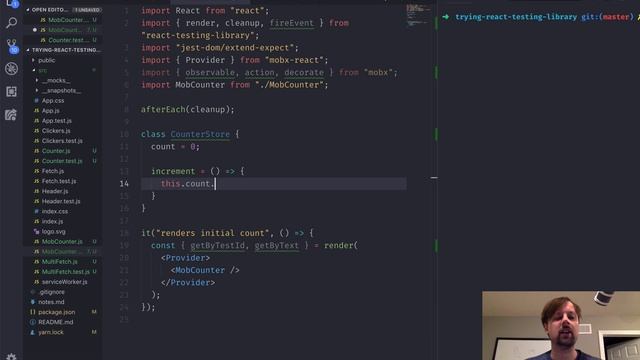This screenshot has width=640, height=360.
Task: Click the 1 UNSAVED badge in Open Editors
Action: (87, 9)
